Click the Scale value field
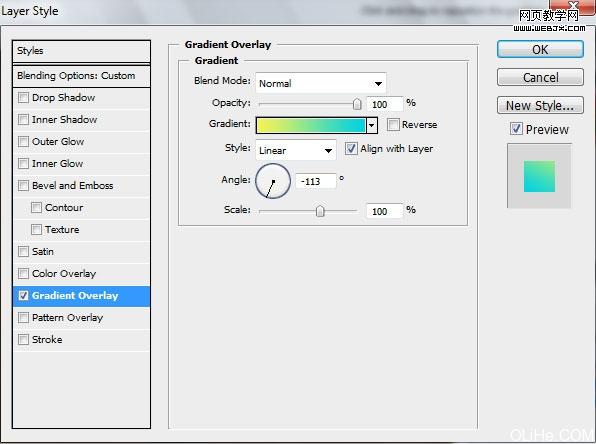The image size is (596, 444). tap(384, 211)
